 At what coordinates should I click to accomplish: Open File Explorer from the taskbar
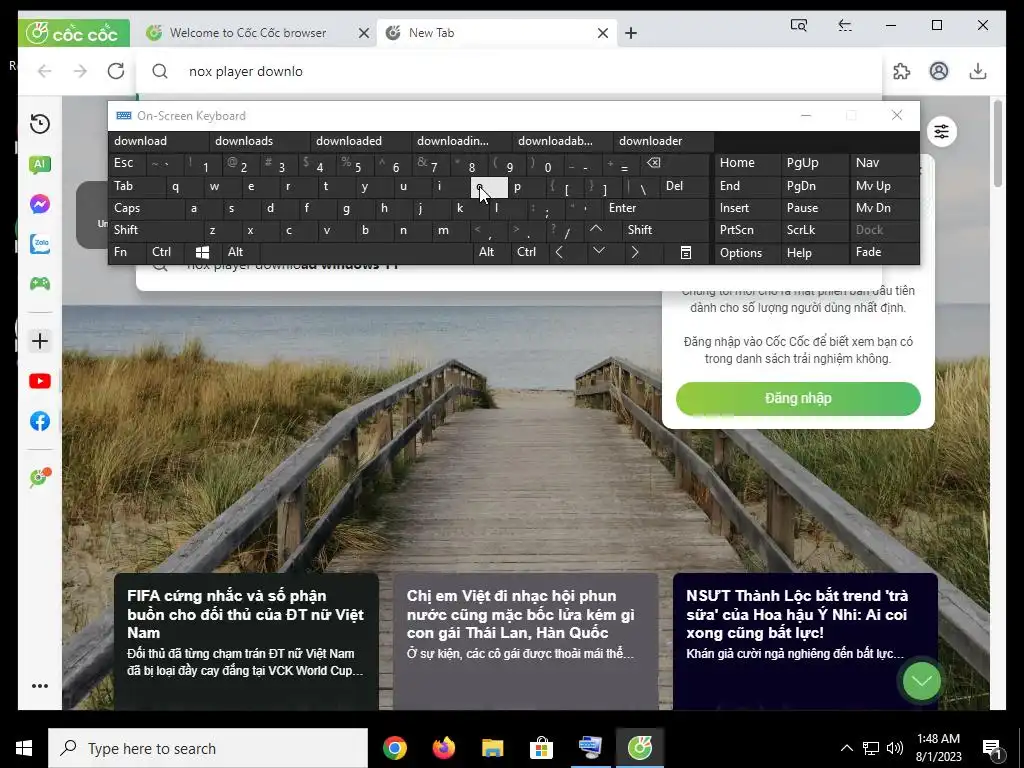coord(492,748)
